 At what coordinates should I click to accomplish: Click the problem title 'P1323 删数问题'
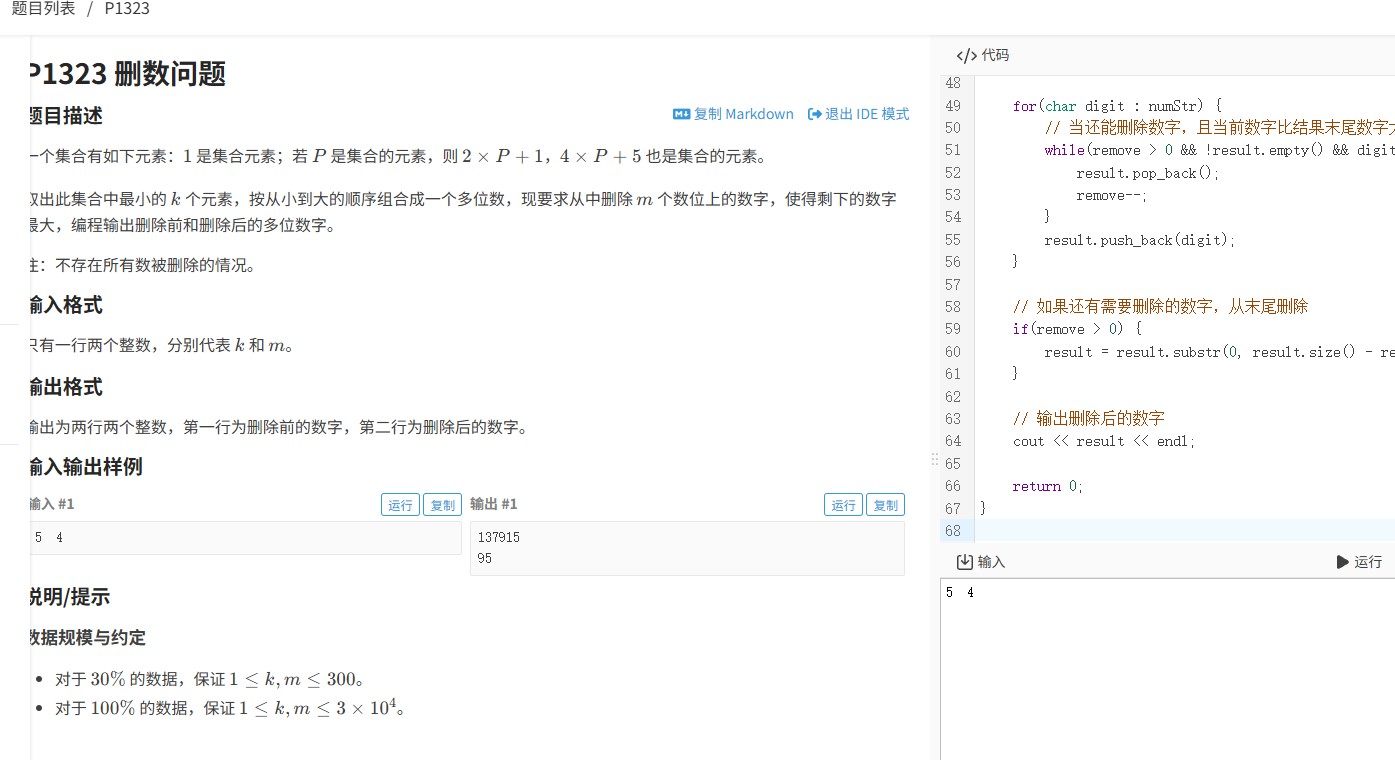128,73
